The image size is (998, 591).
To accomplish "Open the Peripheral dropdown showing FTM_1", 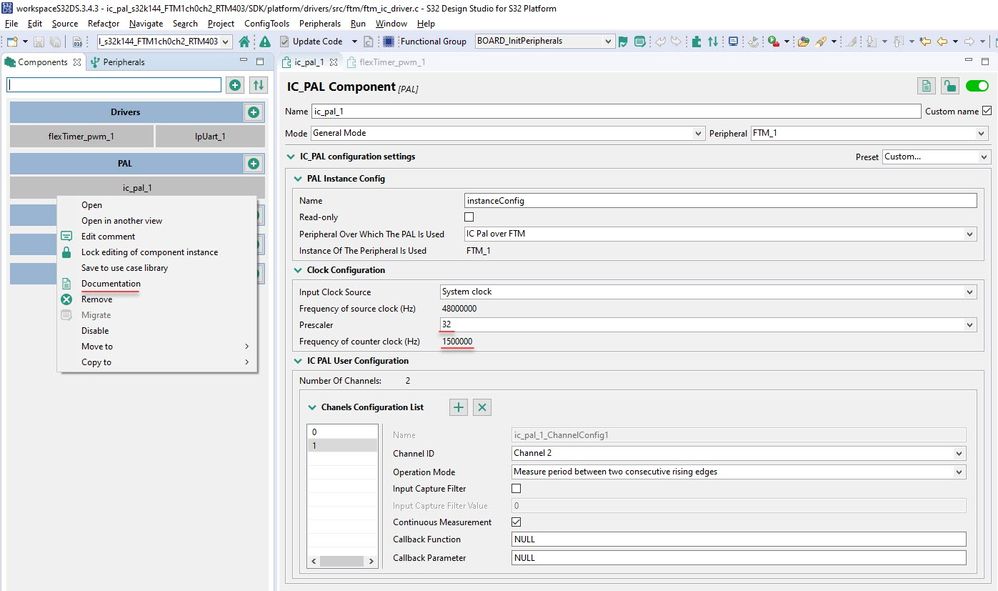I will click(869, 133).
